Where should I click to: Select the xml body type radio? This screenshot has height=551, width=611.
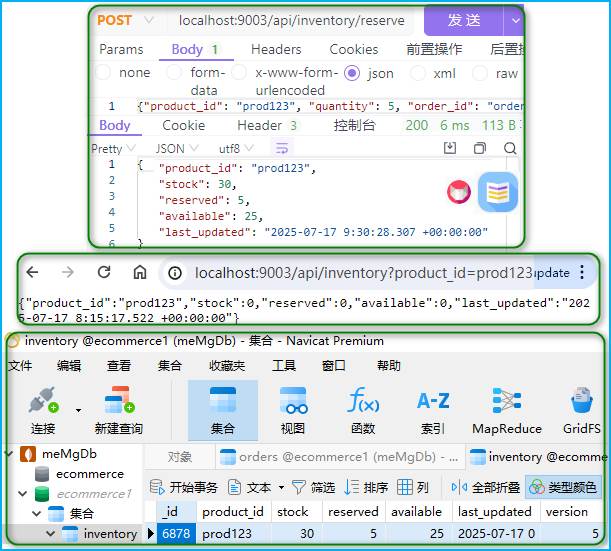click(x=418, y=73)
